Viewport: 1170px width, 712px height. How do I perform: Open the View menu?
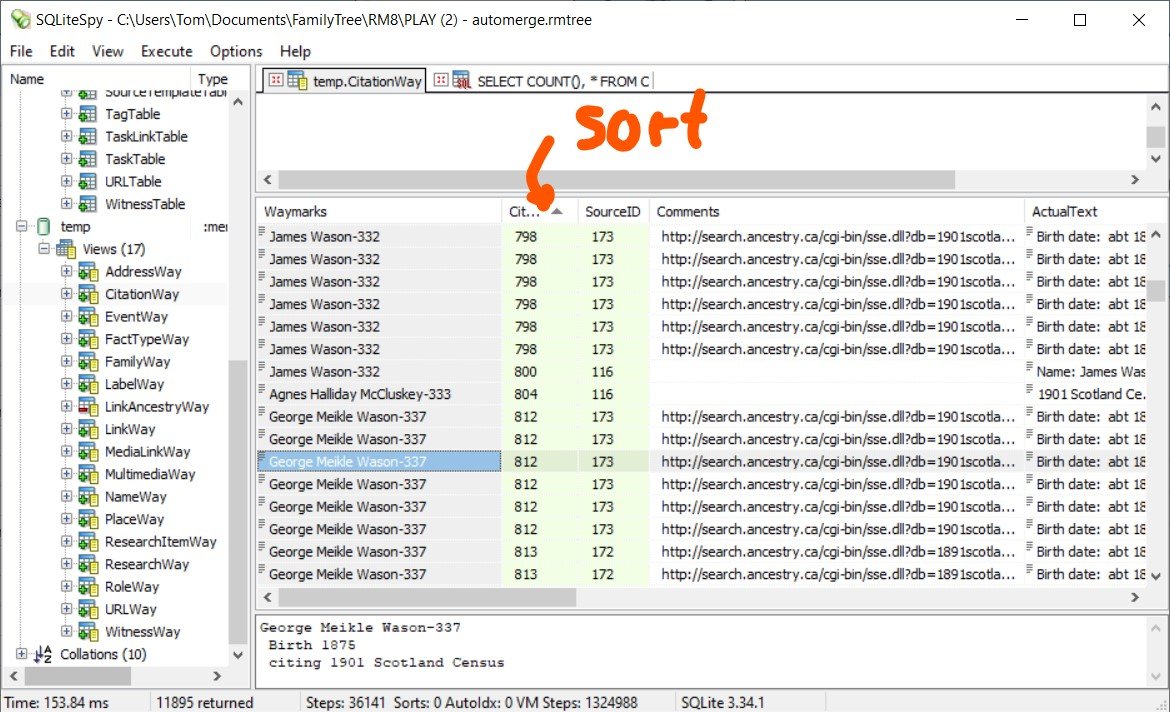coord(107,51)
